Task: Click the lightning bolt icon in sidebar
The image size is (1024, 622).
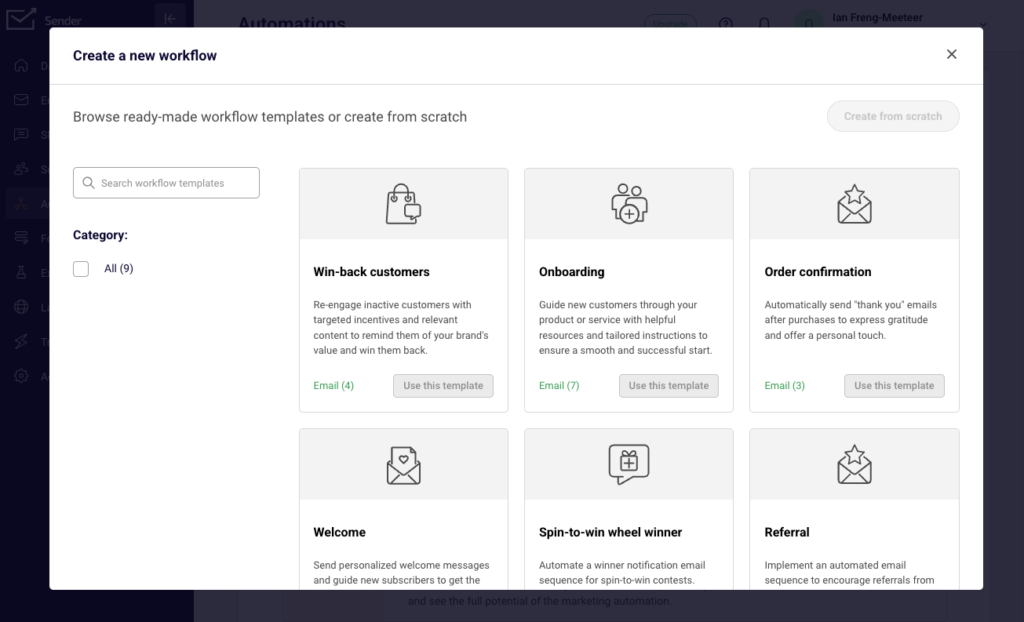Action: point(20,341)
